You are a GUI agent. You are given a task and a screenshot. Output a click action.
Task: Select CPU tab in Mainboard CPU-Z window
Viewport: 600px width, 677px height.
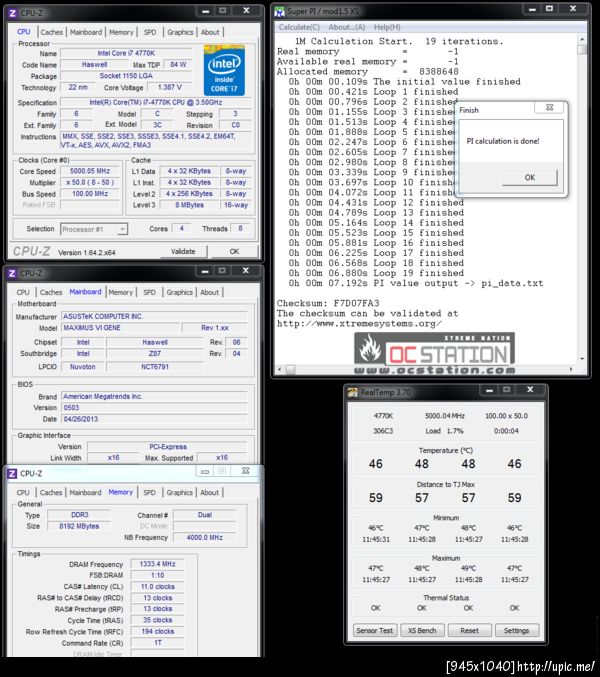pyautogui.click(x=23, y=292)
